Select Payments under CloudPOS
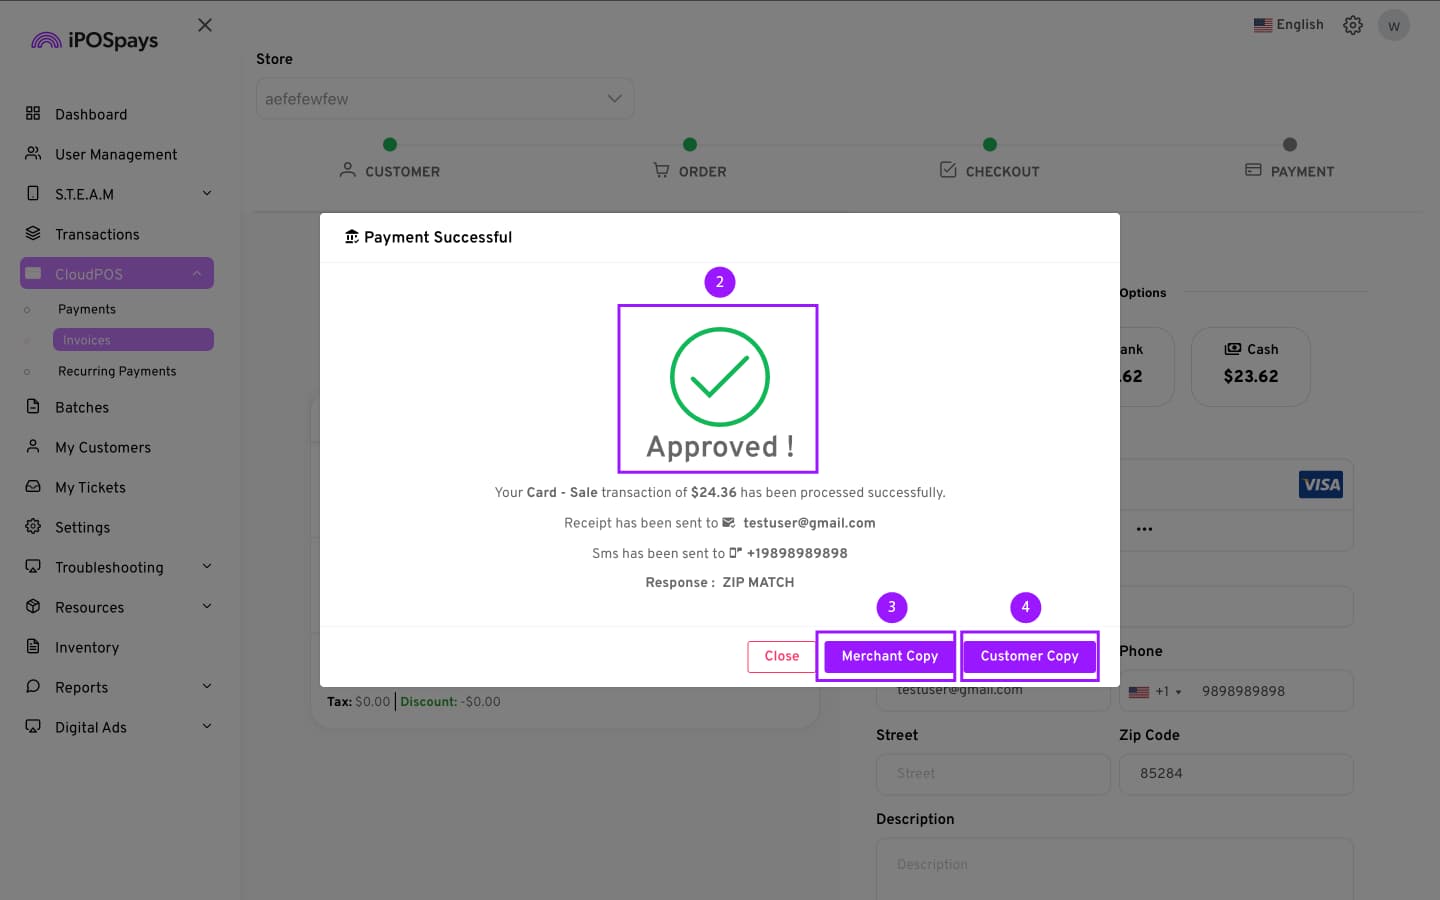Image resolution: width=1440 pixels, height=900 pixels. click(87, 309)
